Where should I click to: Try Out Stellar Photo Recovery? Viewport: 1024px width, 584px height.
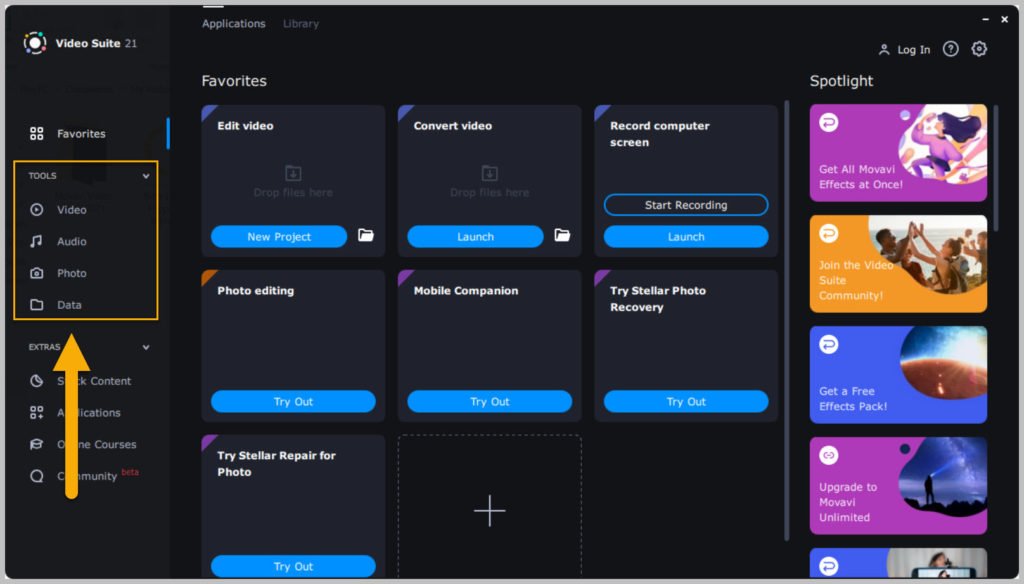pos(686,401)
